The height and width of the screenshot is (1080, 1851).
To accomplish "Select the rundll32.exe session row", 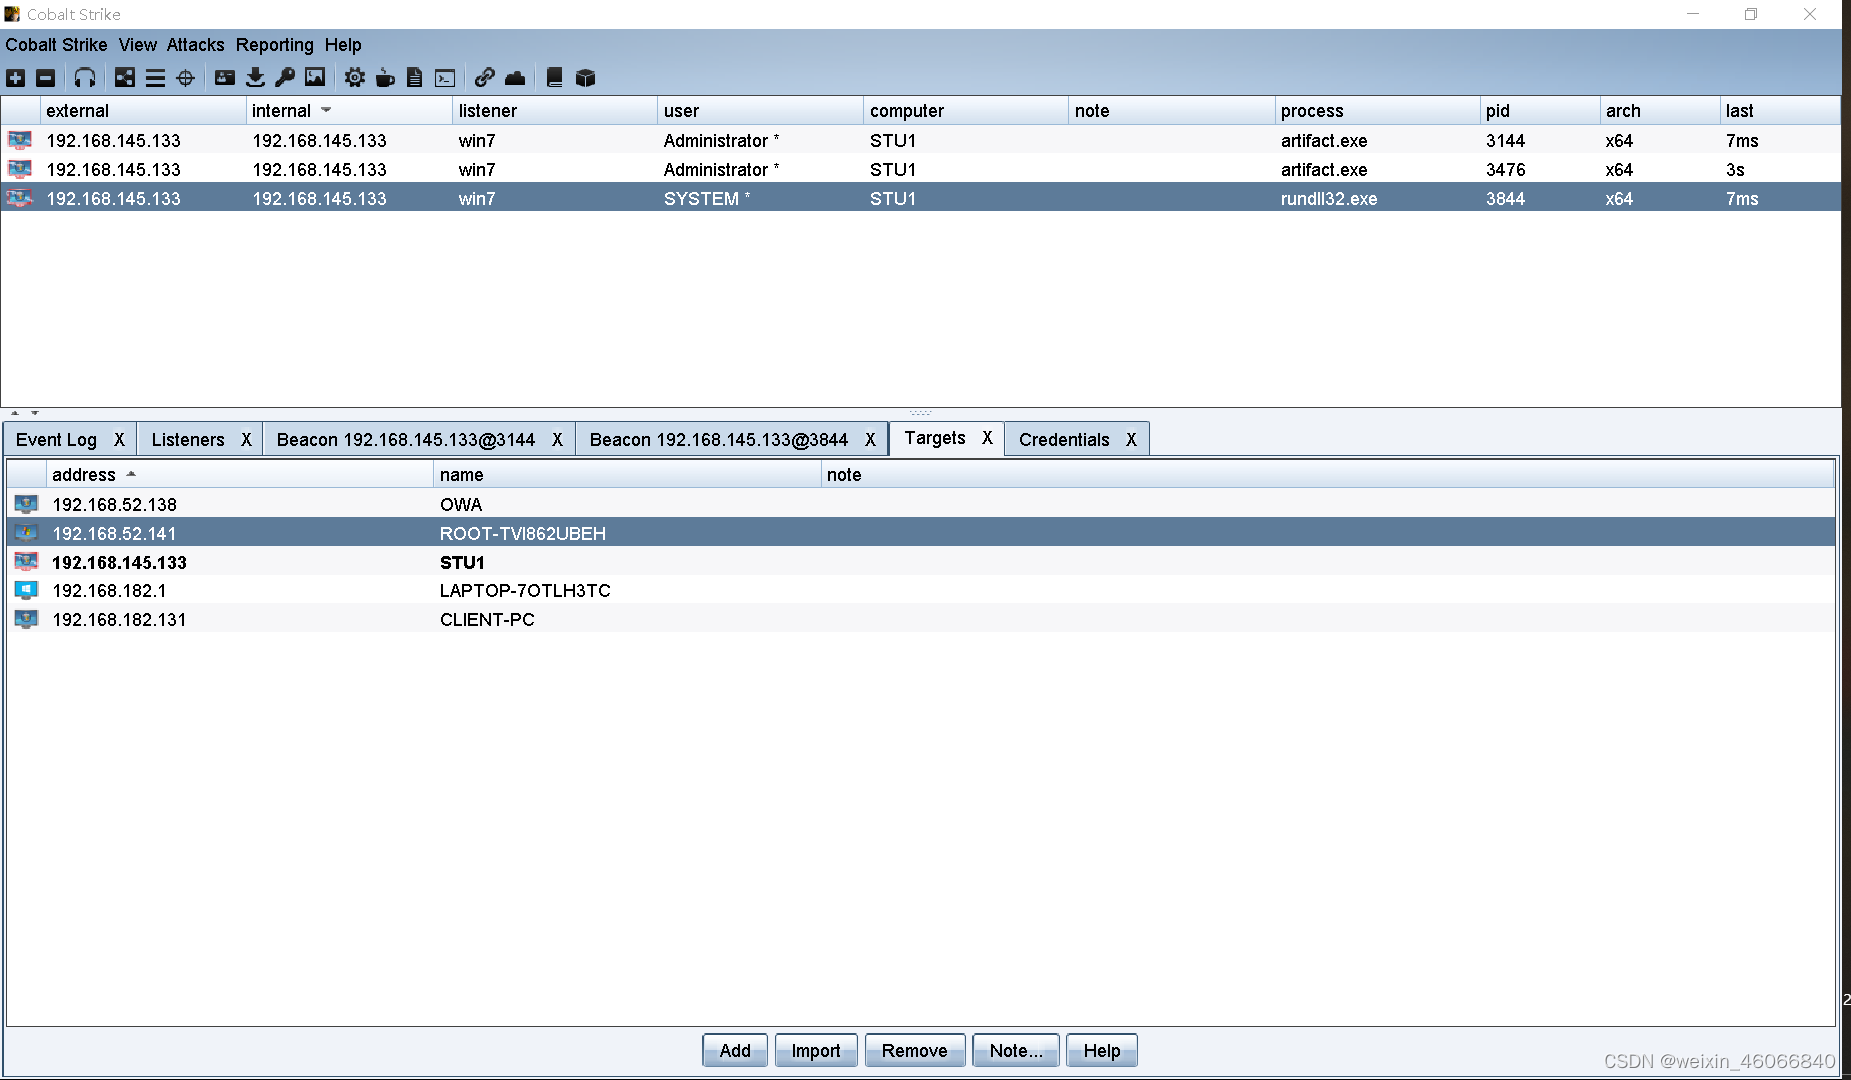I will point(921,198).
